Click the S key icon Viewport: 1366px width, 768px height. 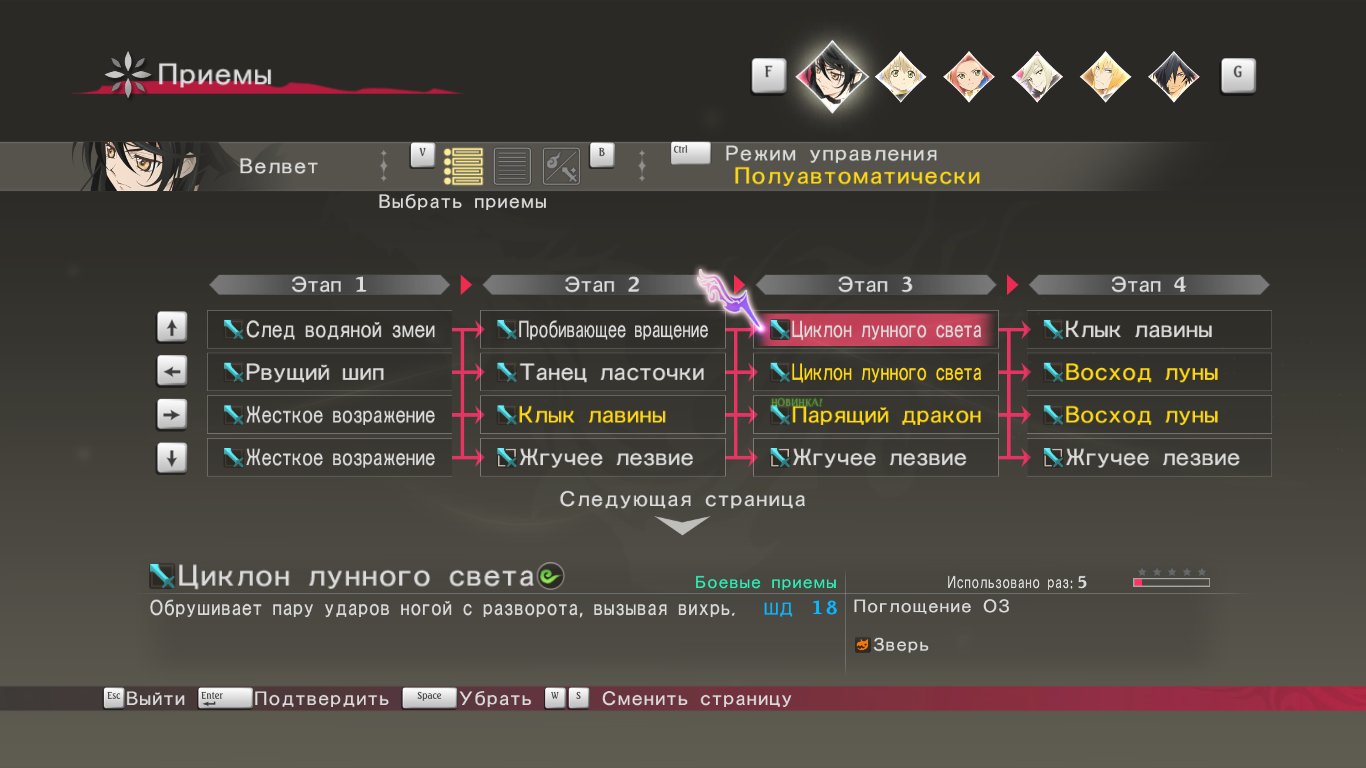[579, 698]
